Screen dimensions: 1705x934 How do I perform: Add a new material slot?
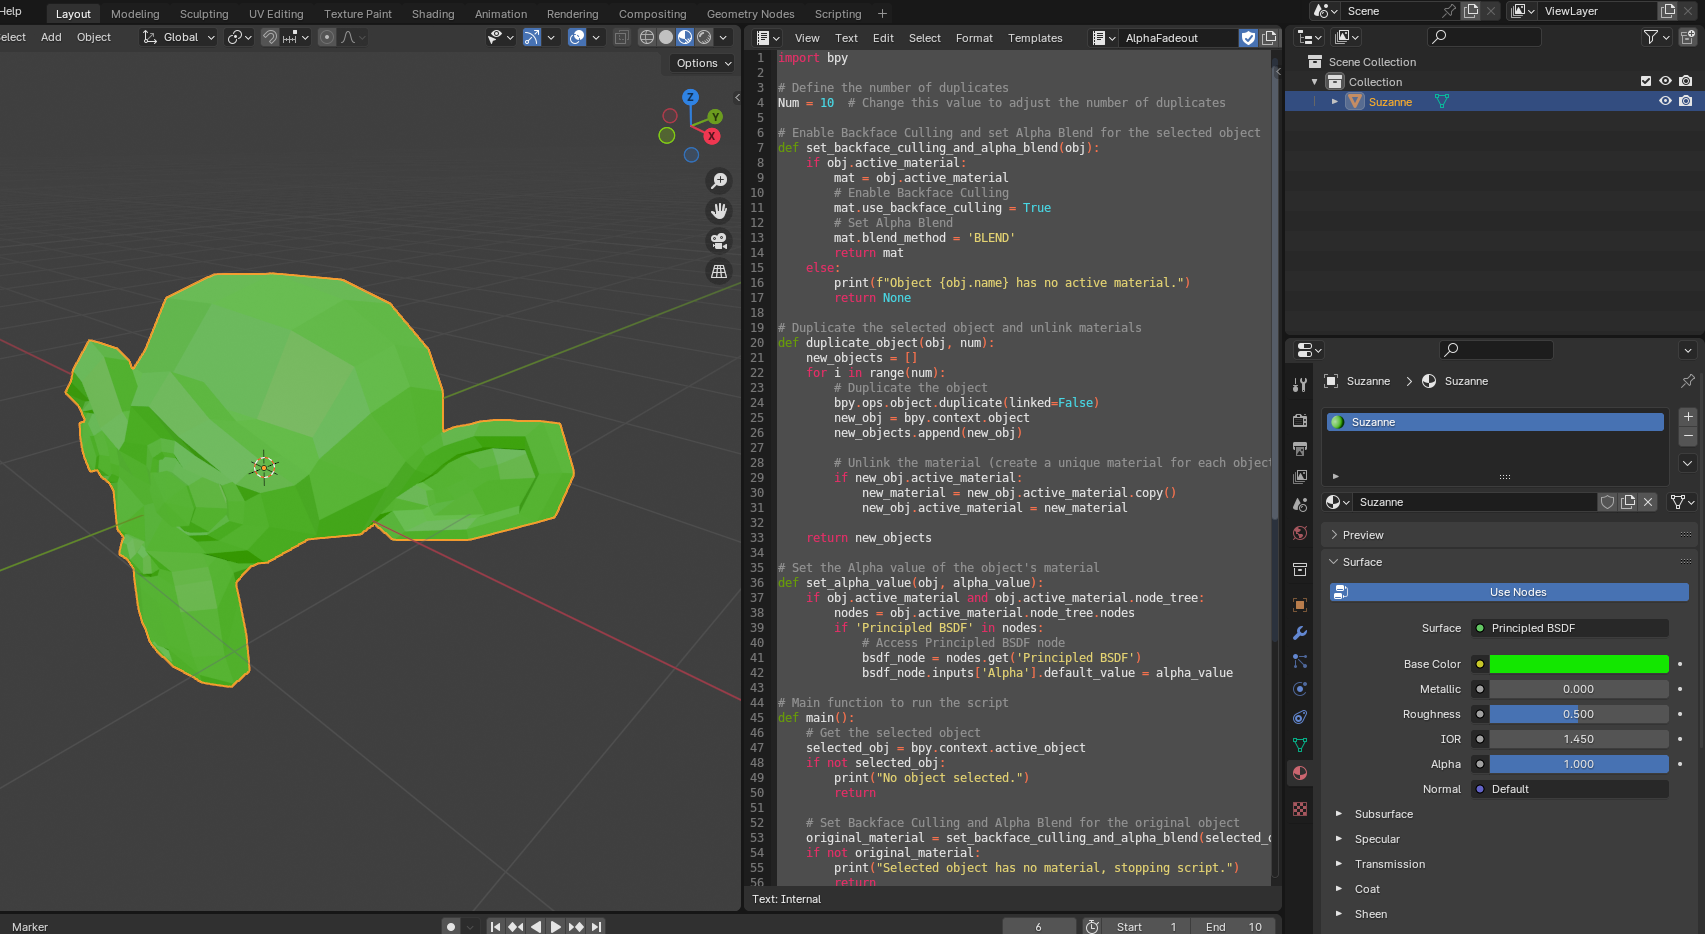1688,417
